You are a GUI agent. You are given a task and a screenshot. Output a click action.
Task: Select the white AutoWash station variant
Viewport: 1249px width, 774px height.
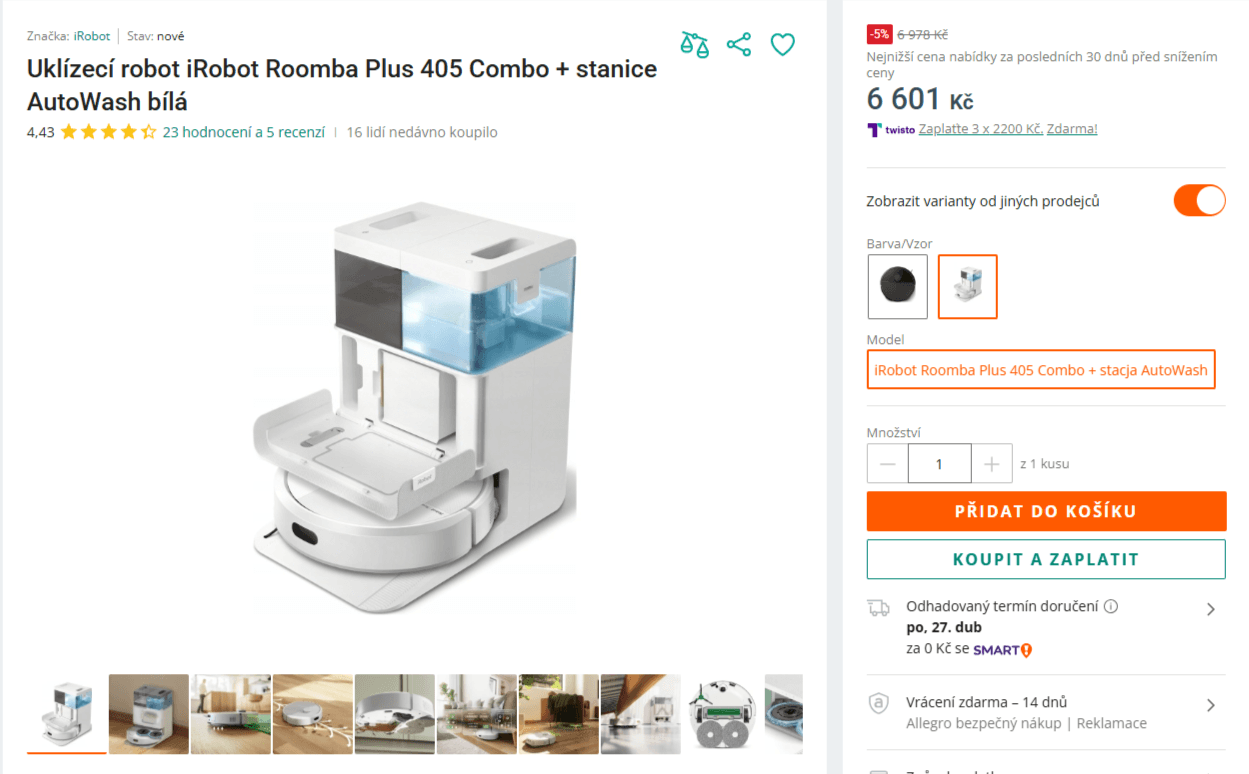point(967,287)
